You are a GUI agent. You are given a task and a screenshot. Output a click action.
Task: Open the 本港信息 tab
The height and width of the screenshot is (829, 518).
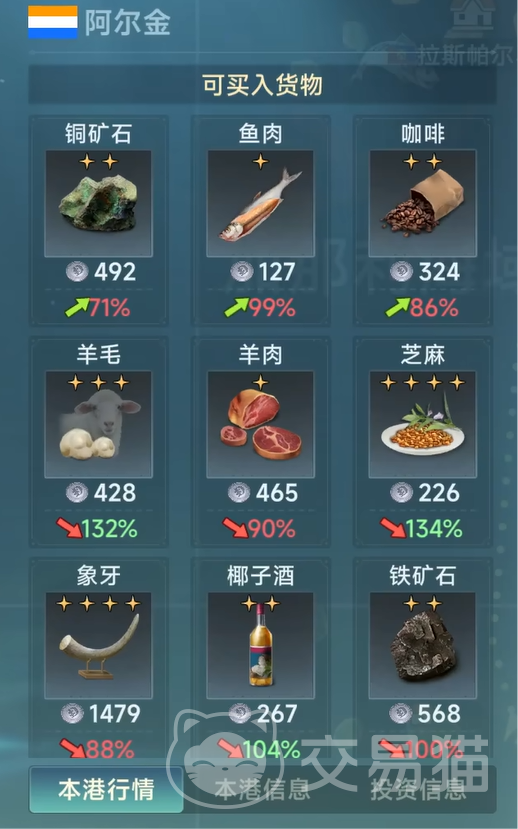point(262,789)
